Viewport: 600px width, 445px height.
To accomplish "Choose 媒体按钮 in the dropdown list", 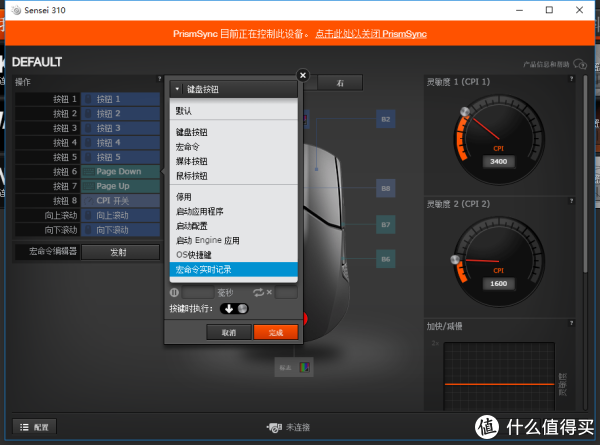I will click(x=233, y=161).
